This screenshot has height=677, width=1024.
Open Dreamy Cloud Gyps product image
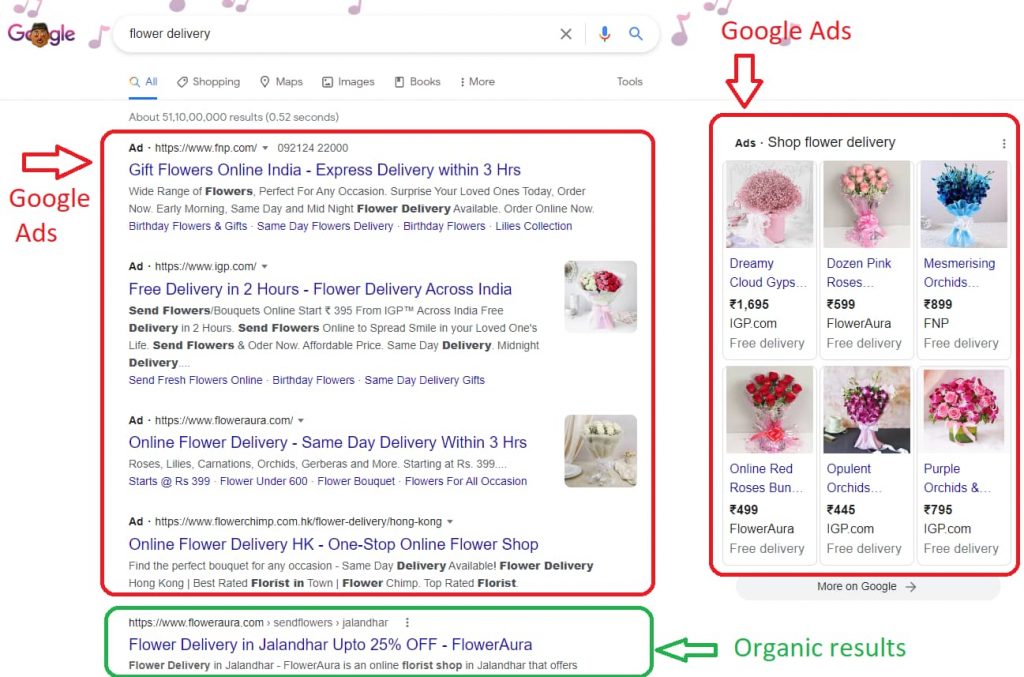(x=769, y=204)
